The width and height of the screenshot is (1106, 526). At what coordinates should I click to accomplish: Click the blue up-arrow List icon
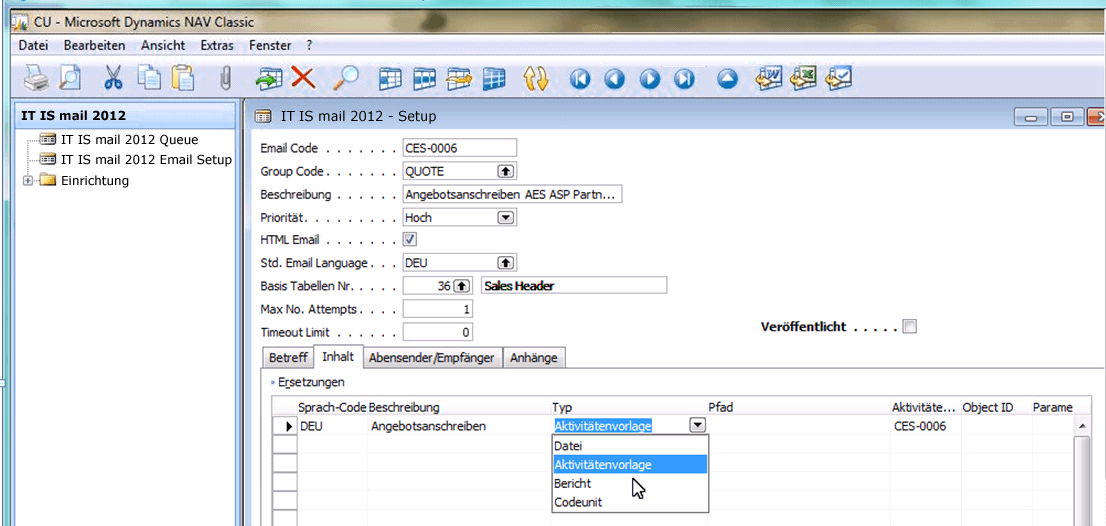[727, 78]
